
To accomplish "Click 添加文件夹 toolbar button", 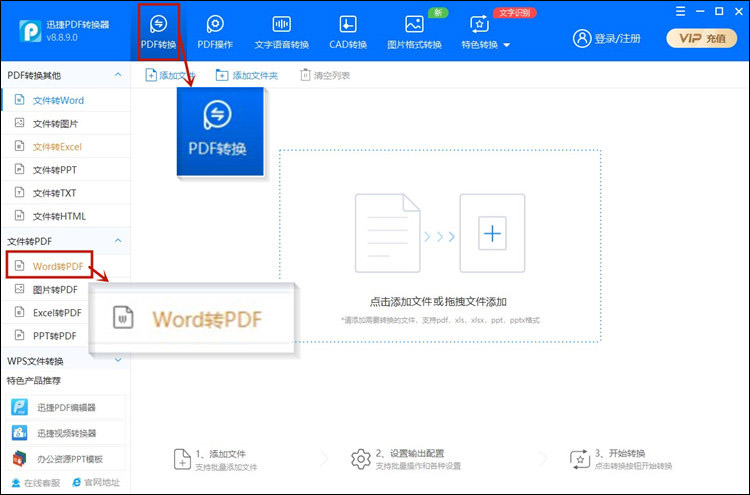I will coord(247,75).
